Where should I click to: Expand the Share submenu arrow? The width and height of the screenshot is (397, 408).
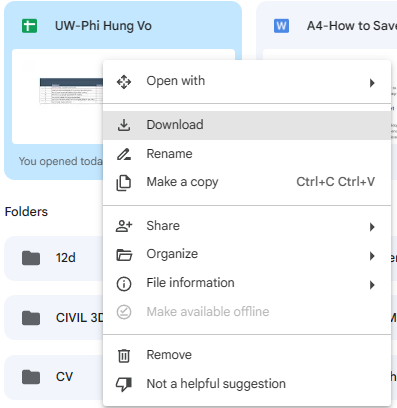(x=372, y=227)
